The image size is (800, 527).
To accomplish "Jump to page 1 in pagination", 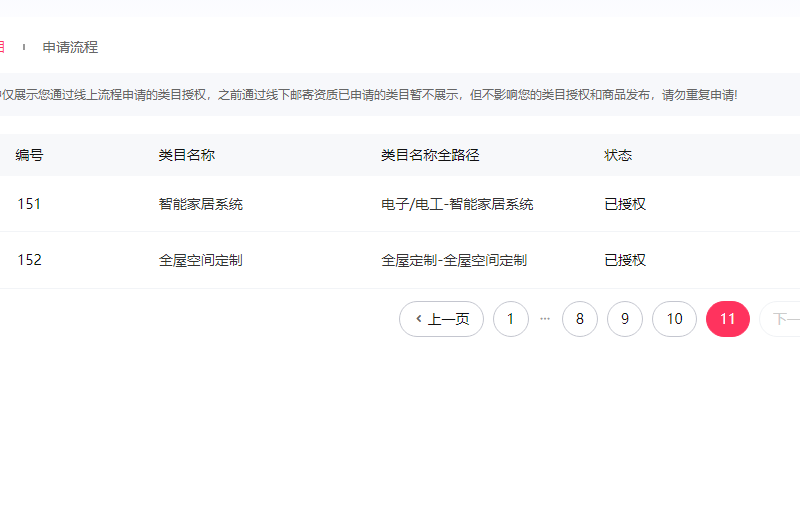I will (510, 319).
